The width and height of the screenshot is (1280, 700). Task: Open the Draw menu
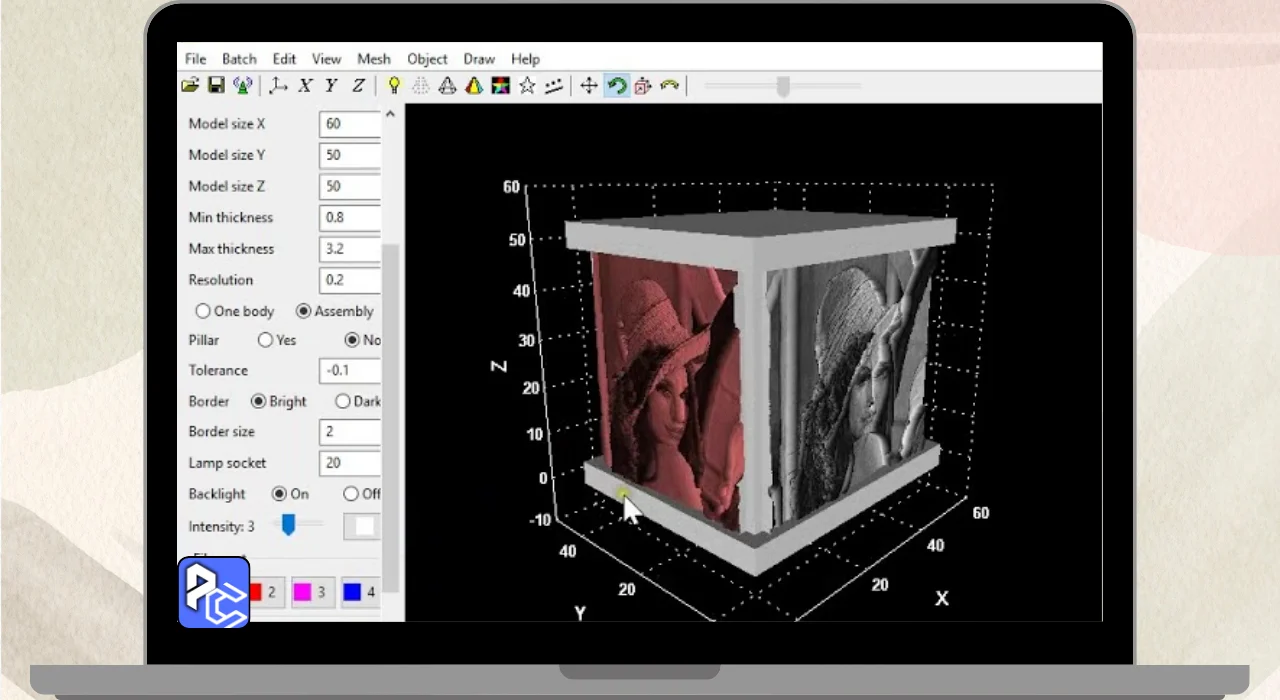point(479,59)
